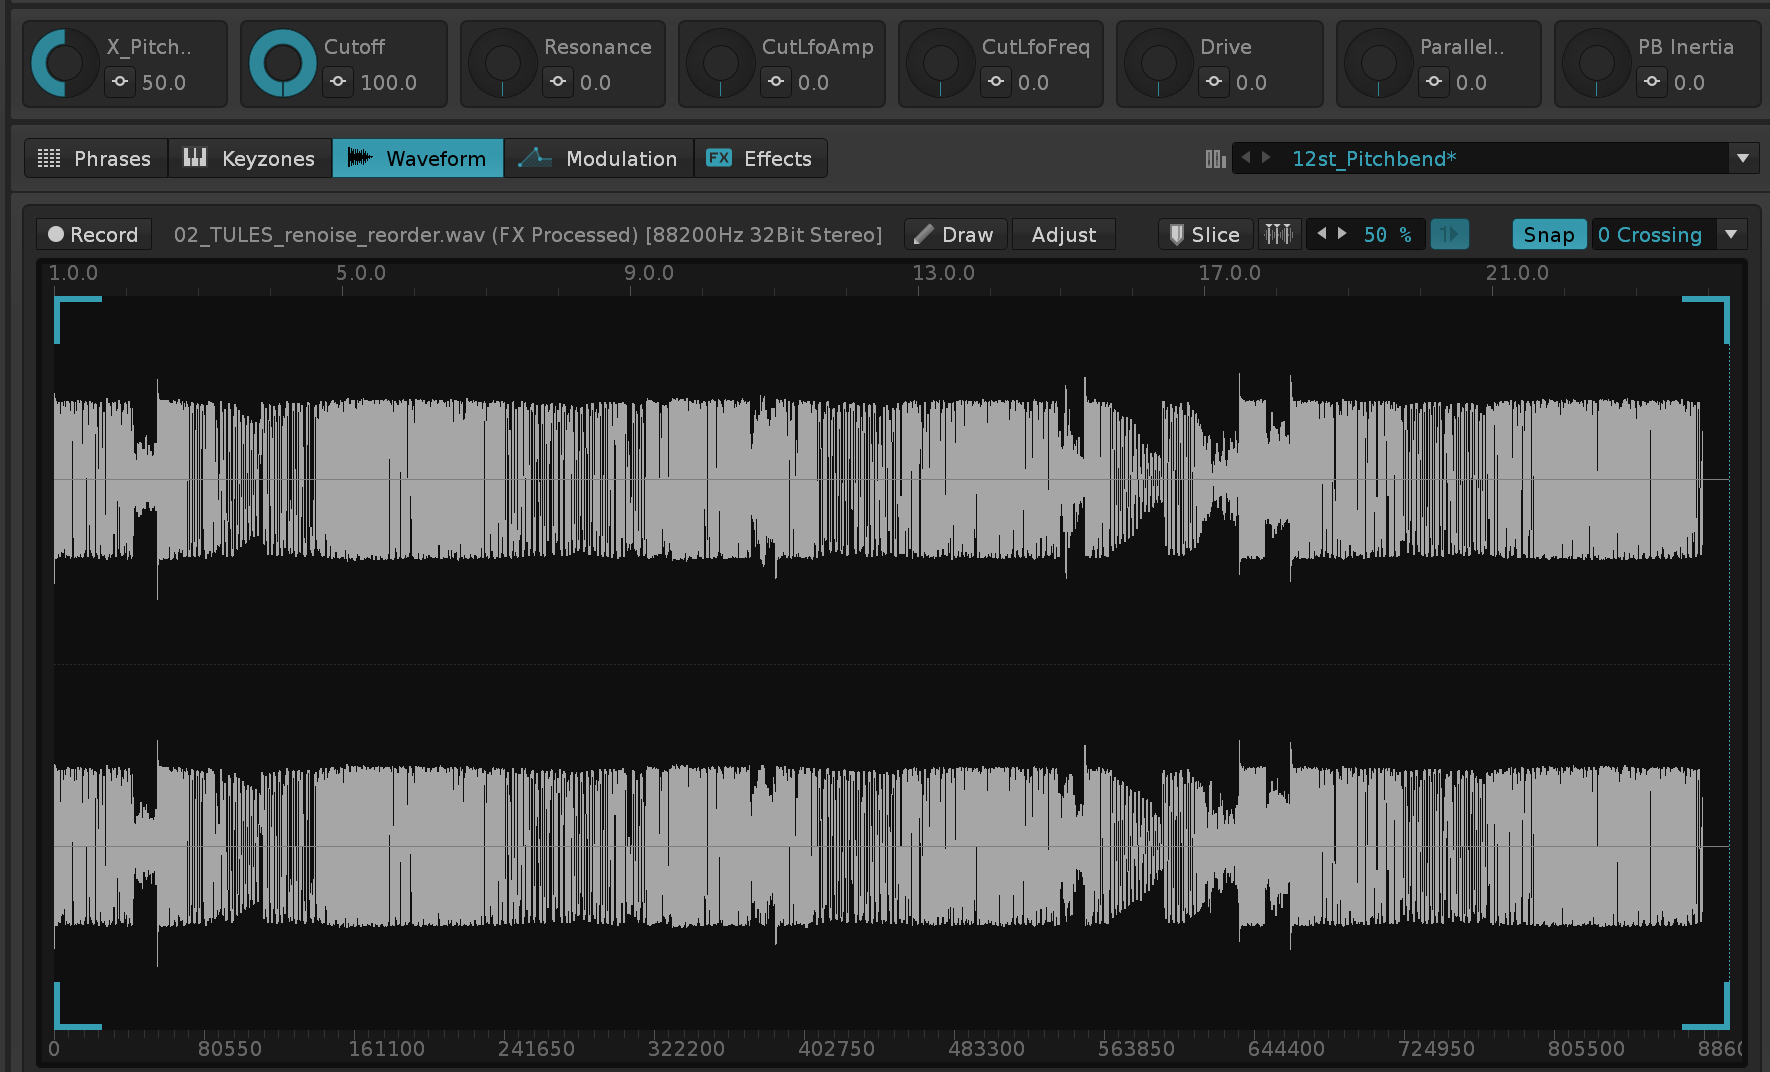Open mapping icon for CutLfoFreq macro
1770x1072 pixels.
(996, 82)
